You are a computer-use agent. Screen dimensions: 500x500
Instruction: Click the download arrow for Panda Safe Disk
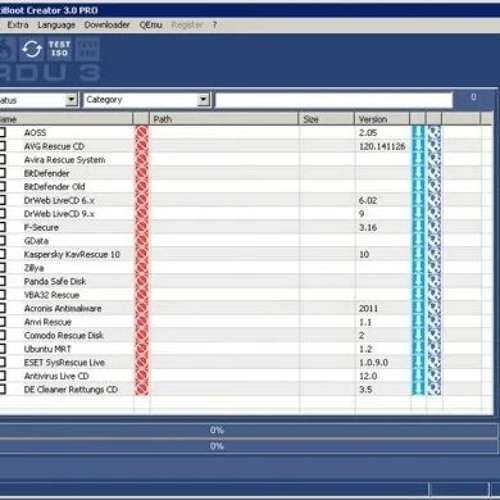[418, 281]
